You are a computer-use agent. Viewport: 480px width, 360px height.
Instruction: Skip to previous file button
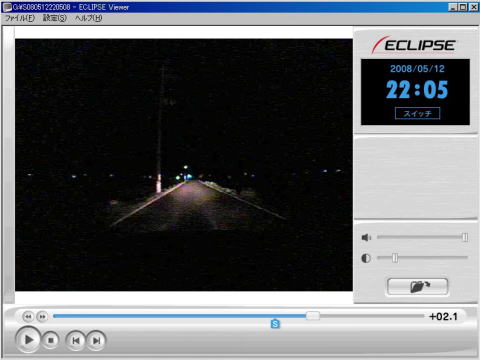pos(76,341)
